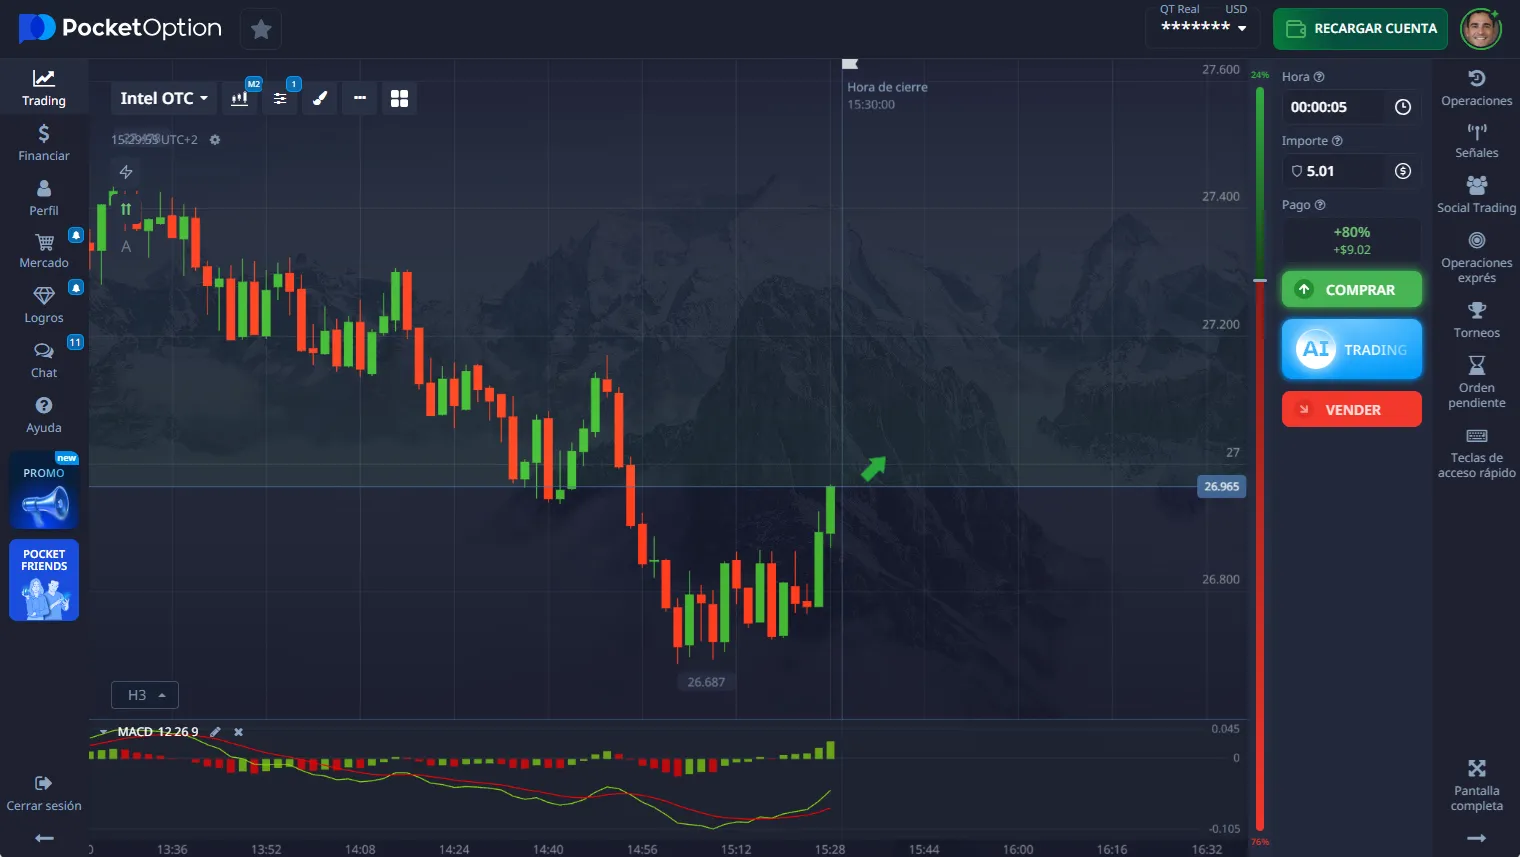The image size is (1520, 857).
Task: Click the Hora help question mark
Action: (x=1319, y=77)
